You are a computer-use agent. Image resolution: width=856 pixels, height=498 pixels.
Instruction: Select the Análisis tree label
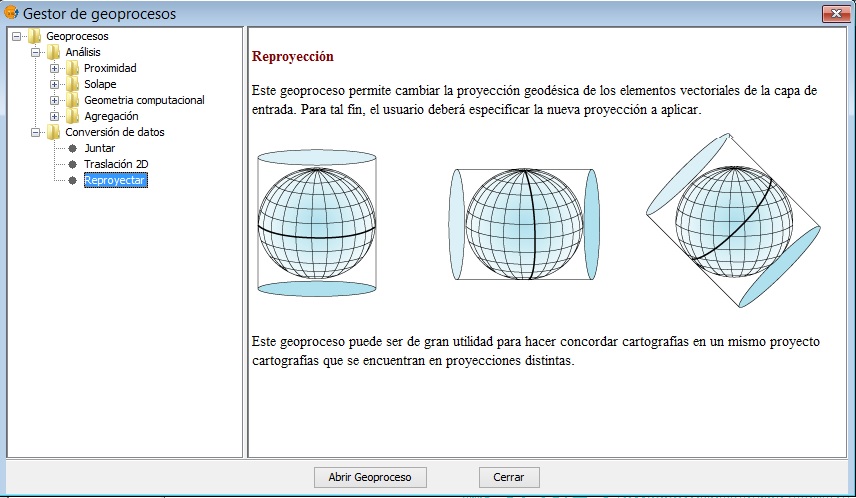coord(83,52)
